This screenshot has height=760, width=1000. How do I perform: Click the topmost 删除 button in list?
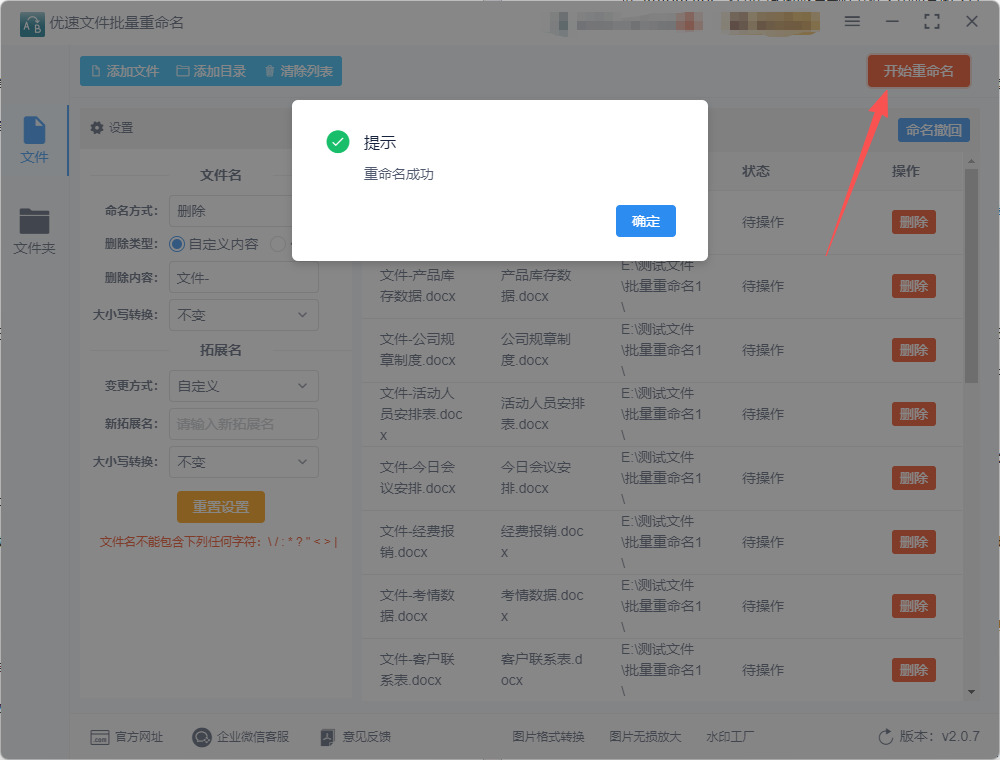[913, 222]
